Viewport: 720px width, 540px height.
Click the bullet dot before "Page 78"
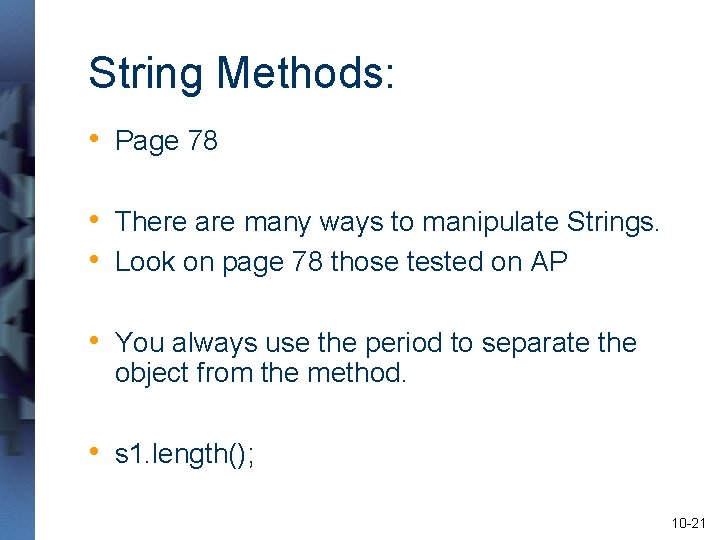coord(95,139)
